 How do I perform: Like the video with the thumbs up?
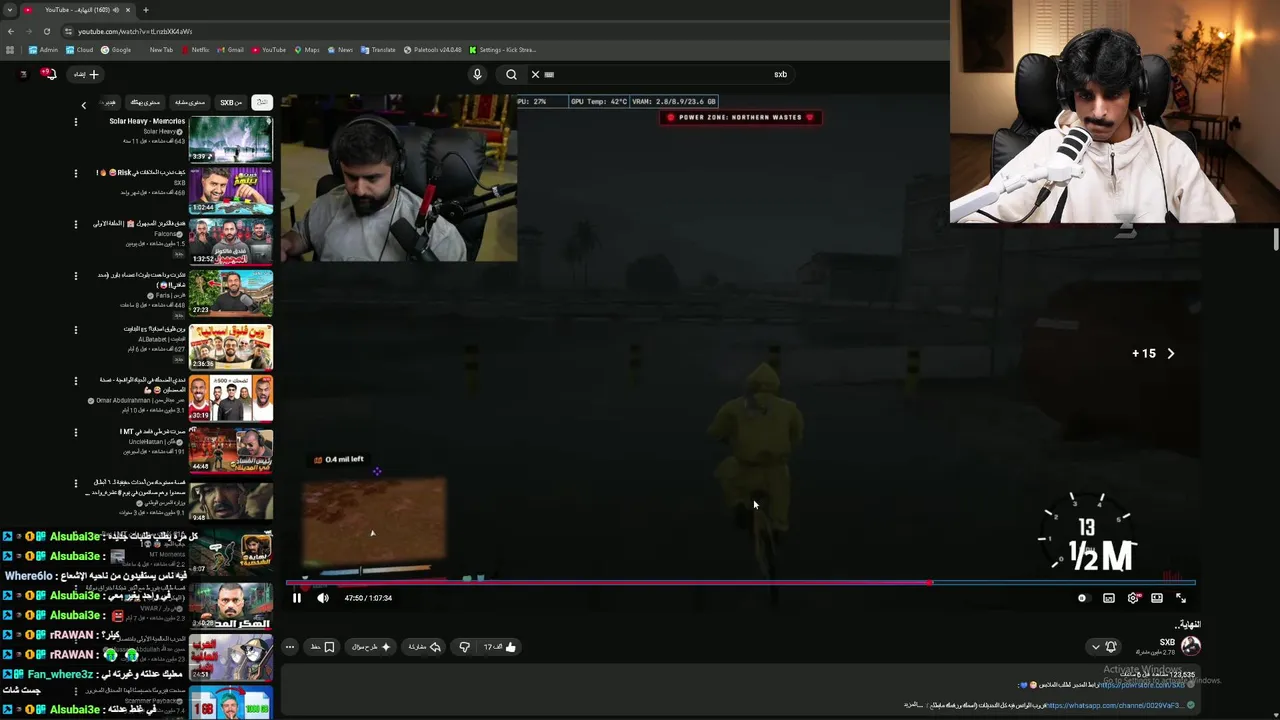coord(500,647)
